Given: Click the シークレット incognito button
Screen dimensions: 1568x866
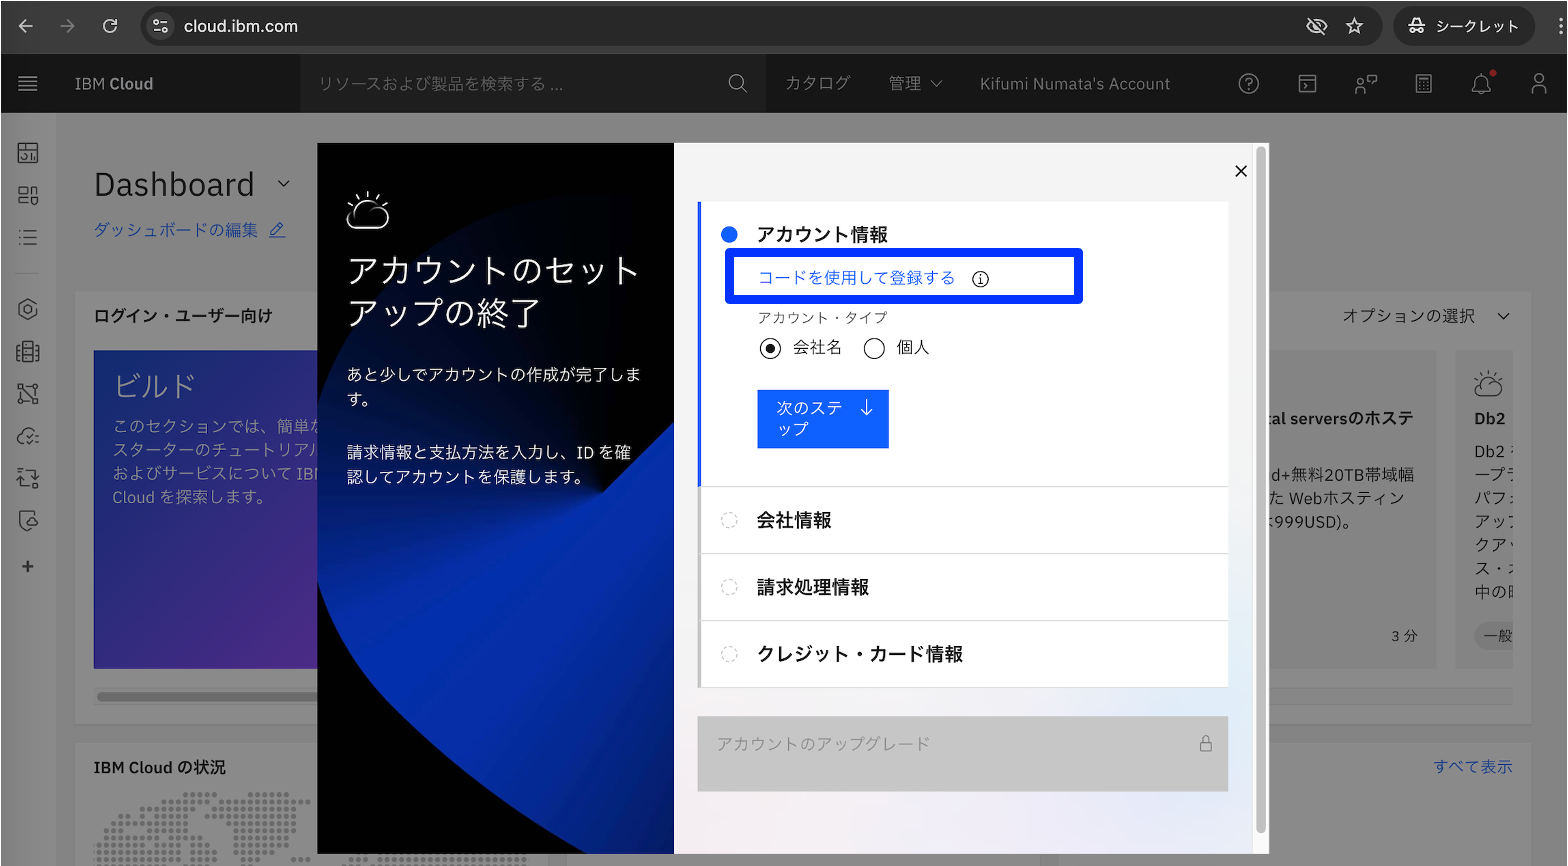Looking at the screenshot, I should (1463, 26).
